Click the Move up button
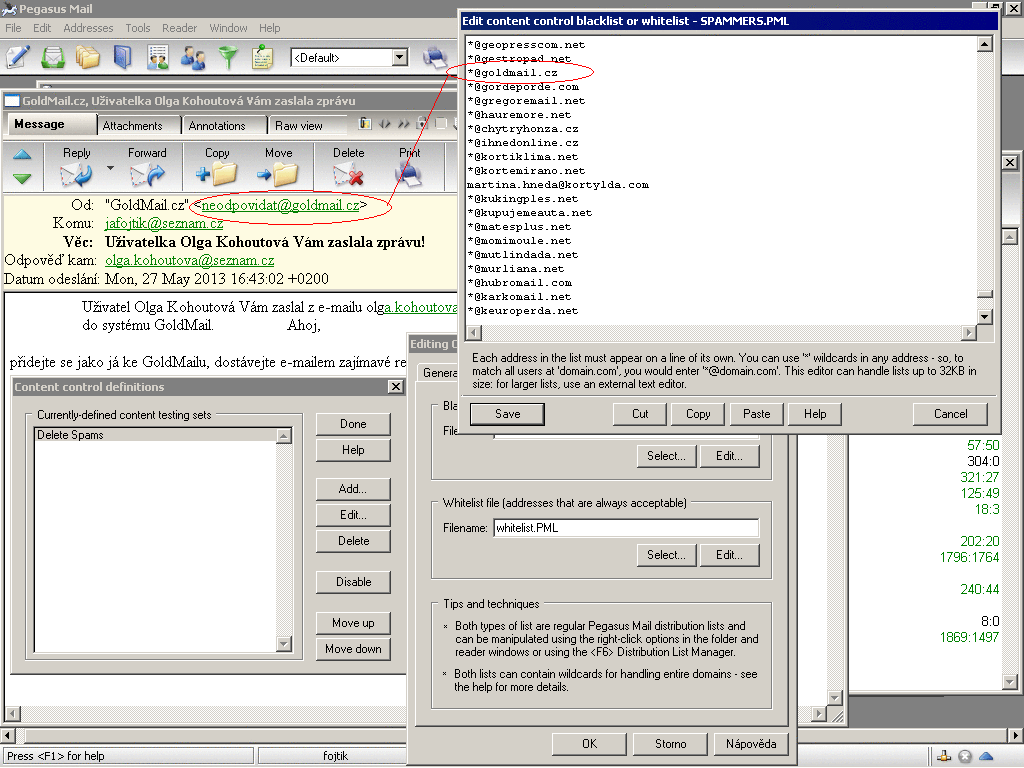Viewport: 1024px width, 768px height. [353, 623]
